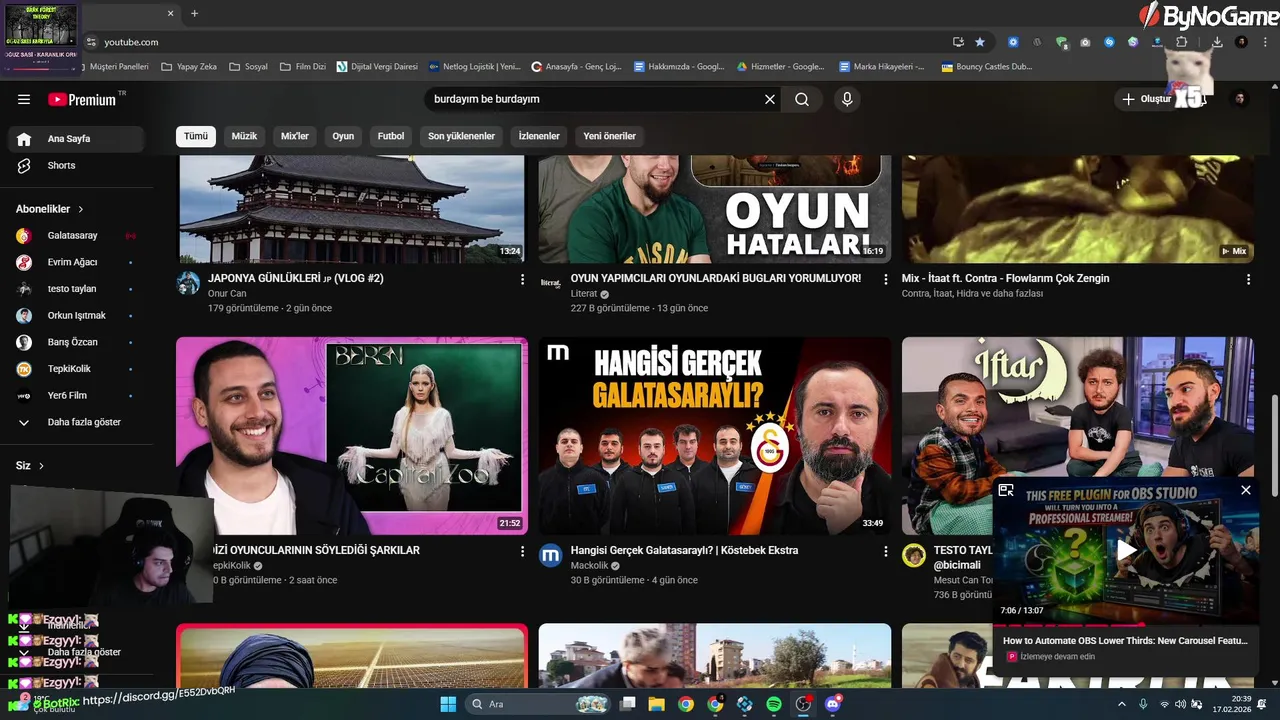Open Dijital Vergi Dairesi bookmark
Image resolution: width=1280 pixels, height=720 pixels.
pos(377,67)
